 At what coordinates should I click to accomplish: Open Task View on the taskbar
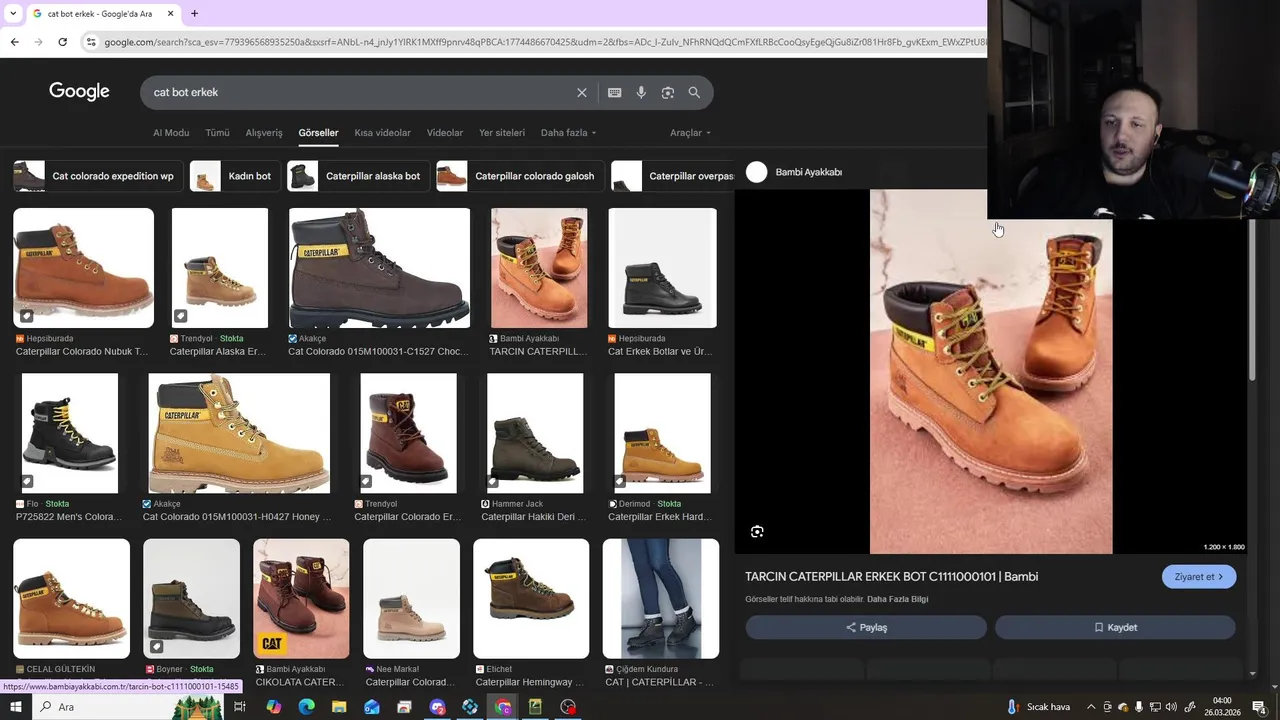tap(240, 707)
